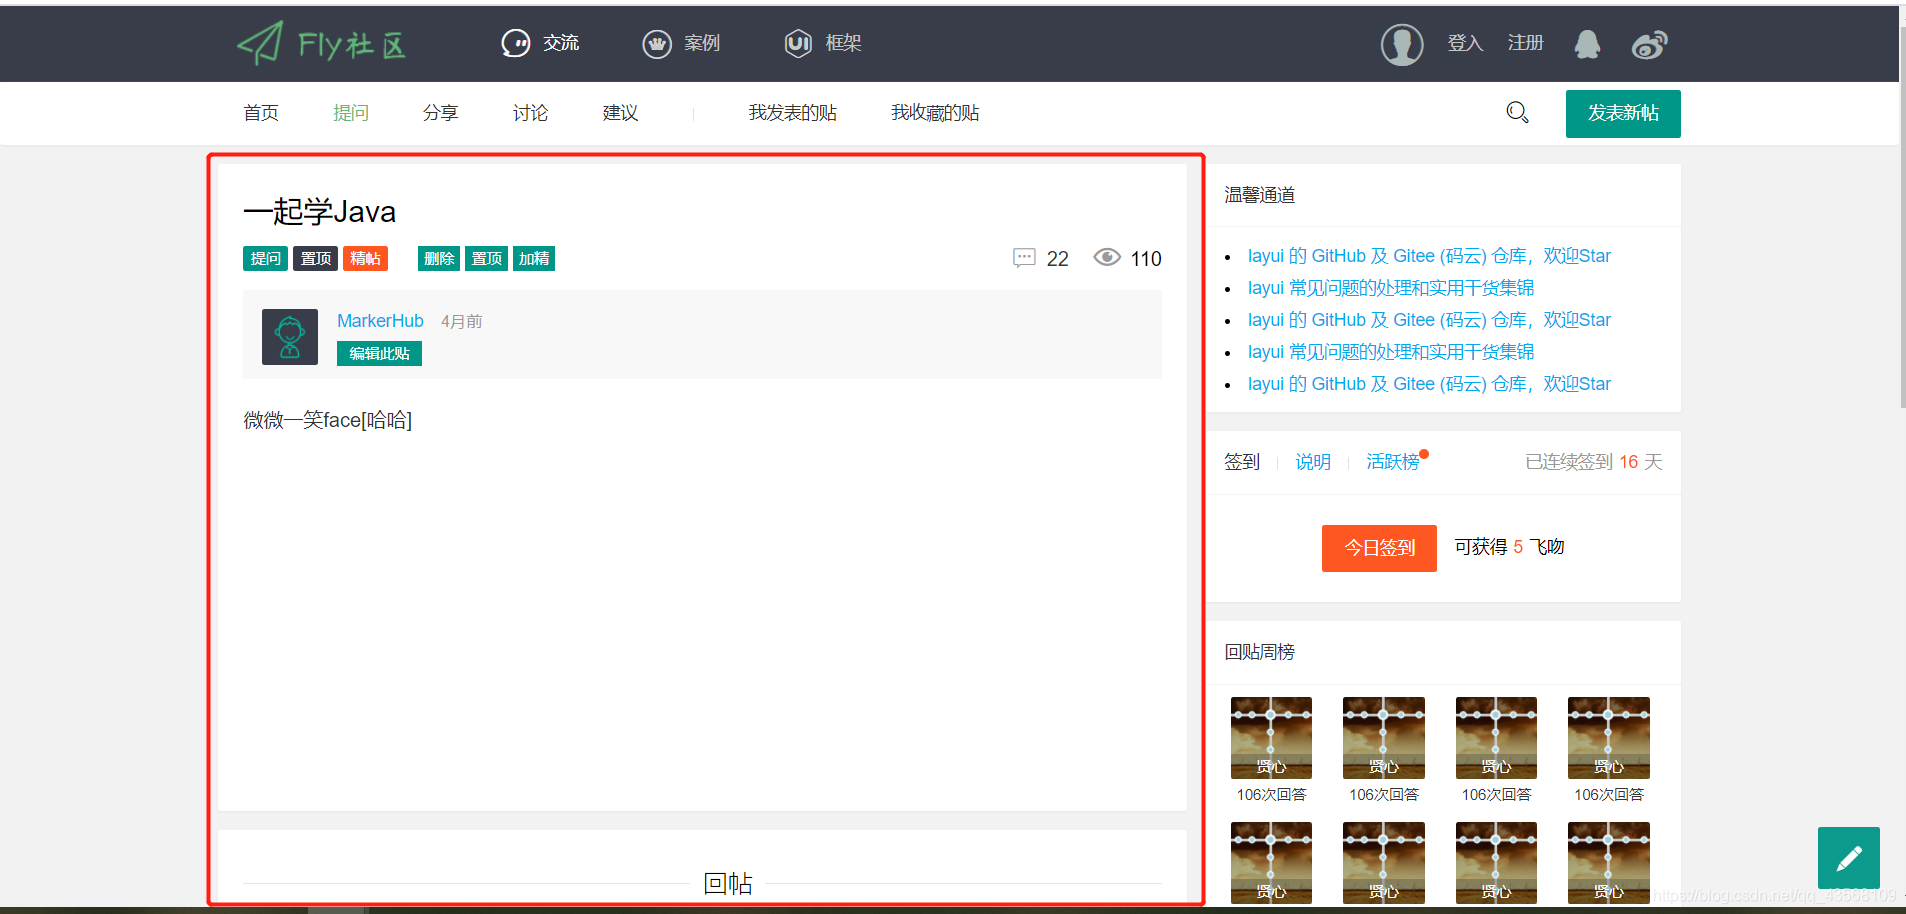Click the floating pencil edit button

pyautogui.click(x=1848, y=858)
